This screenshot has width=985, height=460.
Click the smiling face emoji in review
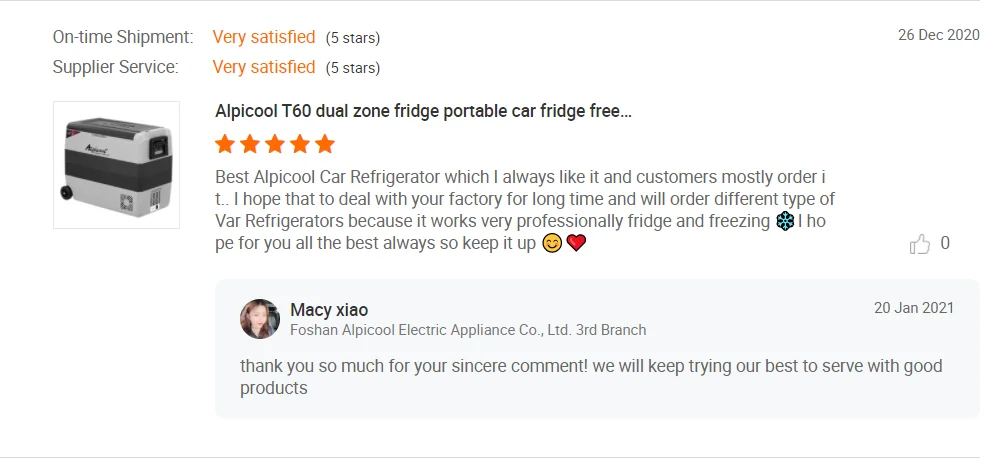pos(551,243)
